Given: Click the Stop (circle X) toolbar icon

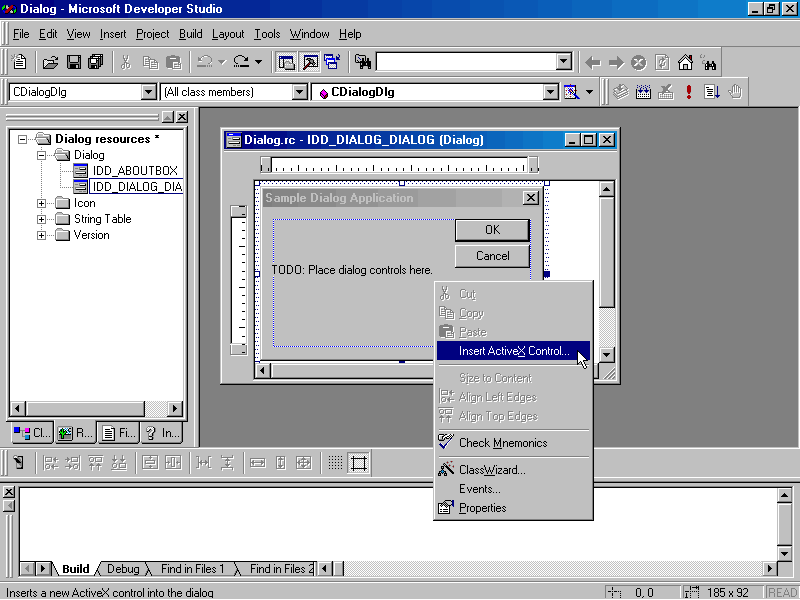Looking at the screenshot, I should (x=639, y=62).
